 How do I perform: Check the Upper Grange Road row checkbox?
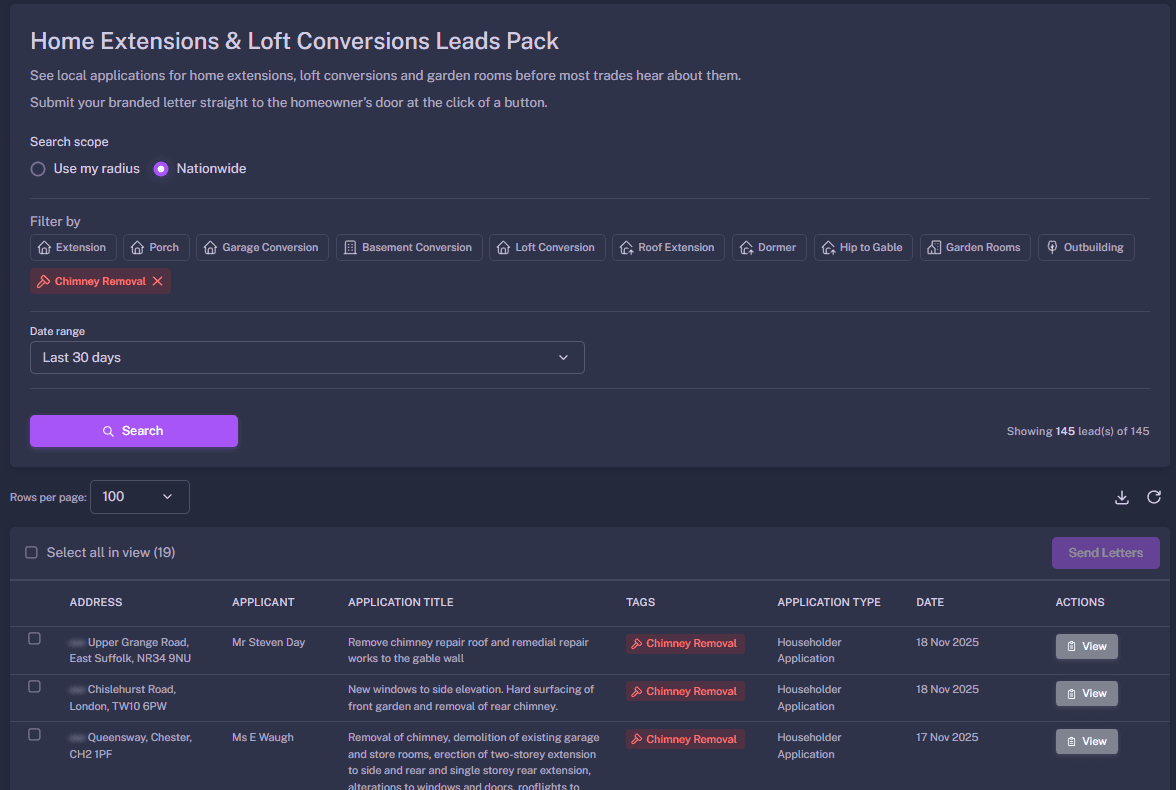(x=34, y=638)
